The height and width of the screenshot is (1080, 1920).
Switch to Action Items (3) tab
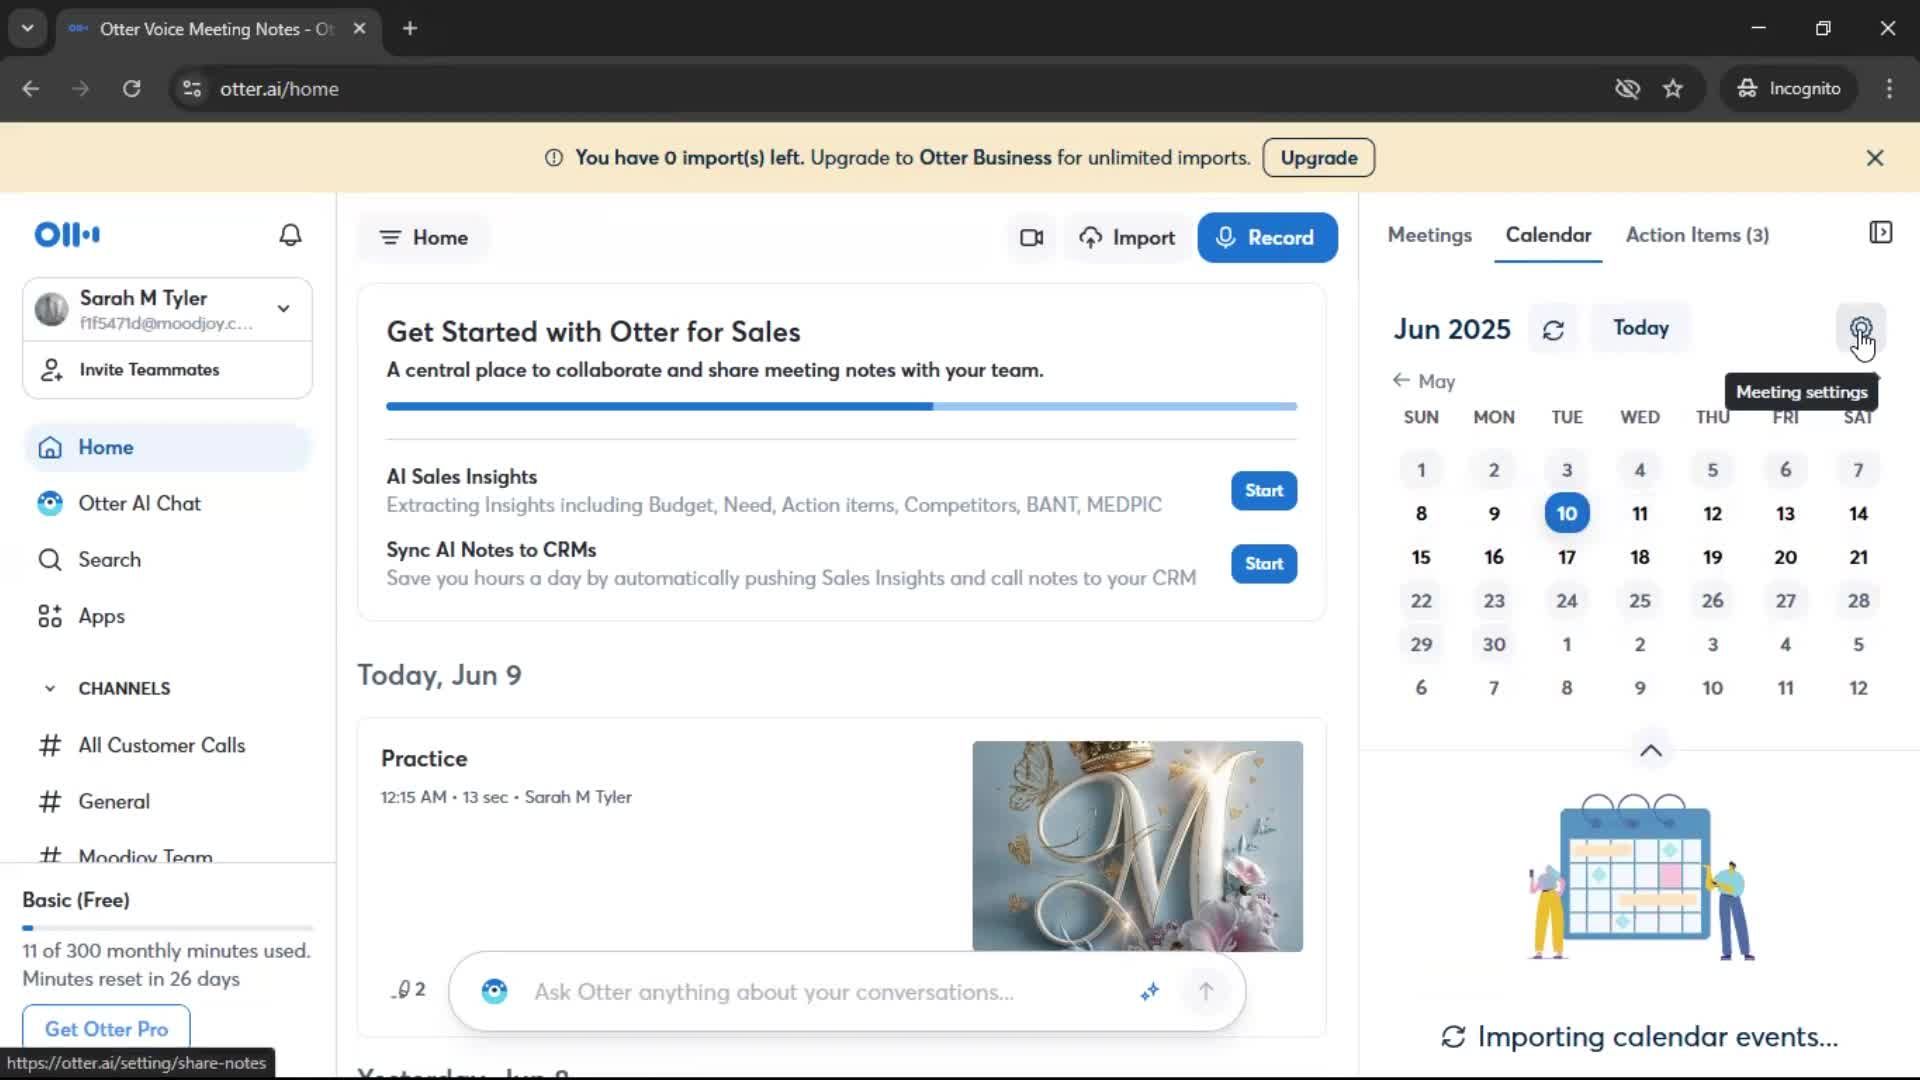click(1697, 236)
